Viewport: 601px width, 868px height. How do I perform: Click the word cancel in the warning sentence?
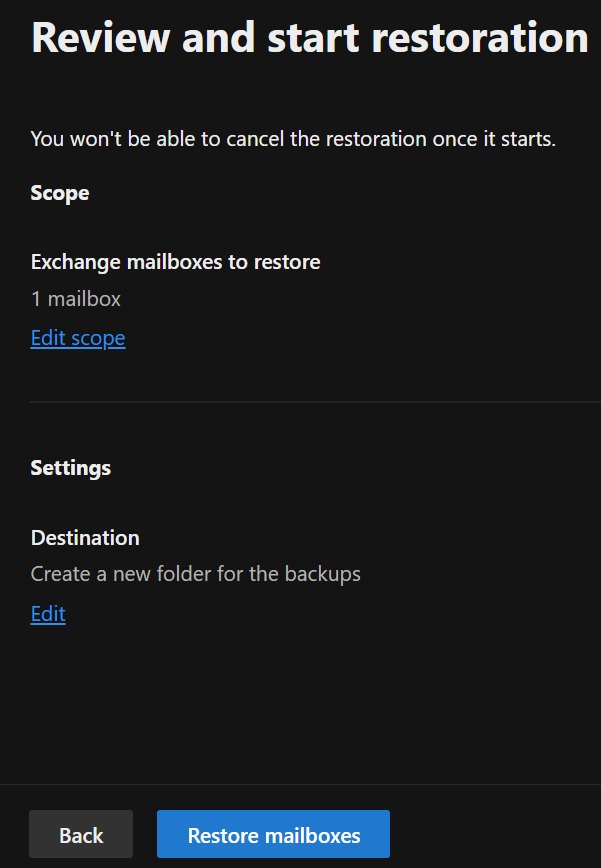pyautogui.click(x=256, y=138)
